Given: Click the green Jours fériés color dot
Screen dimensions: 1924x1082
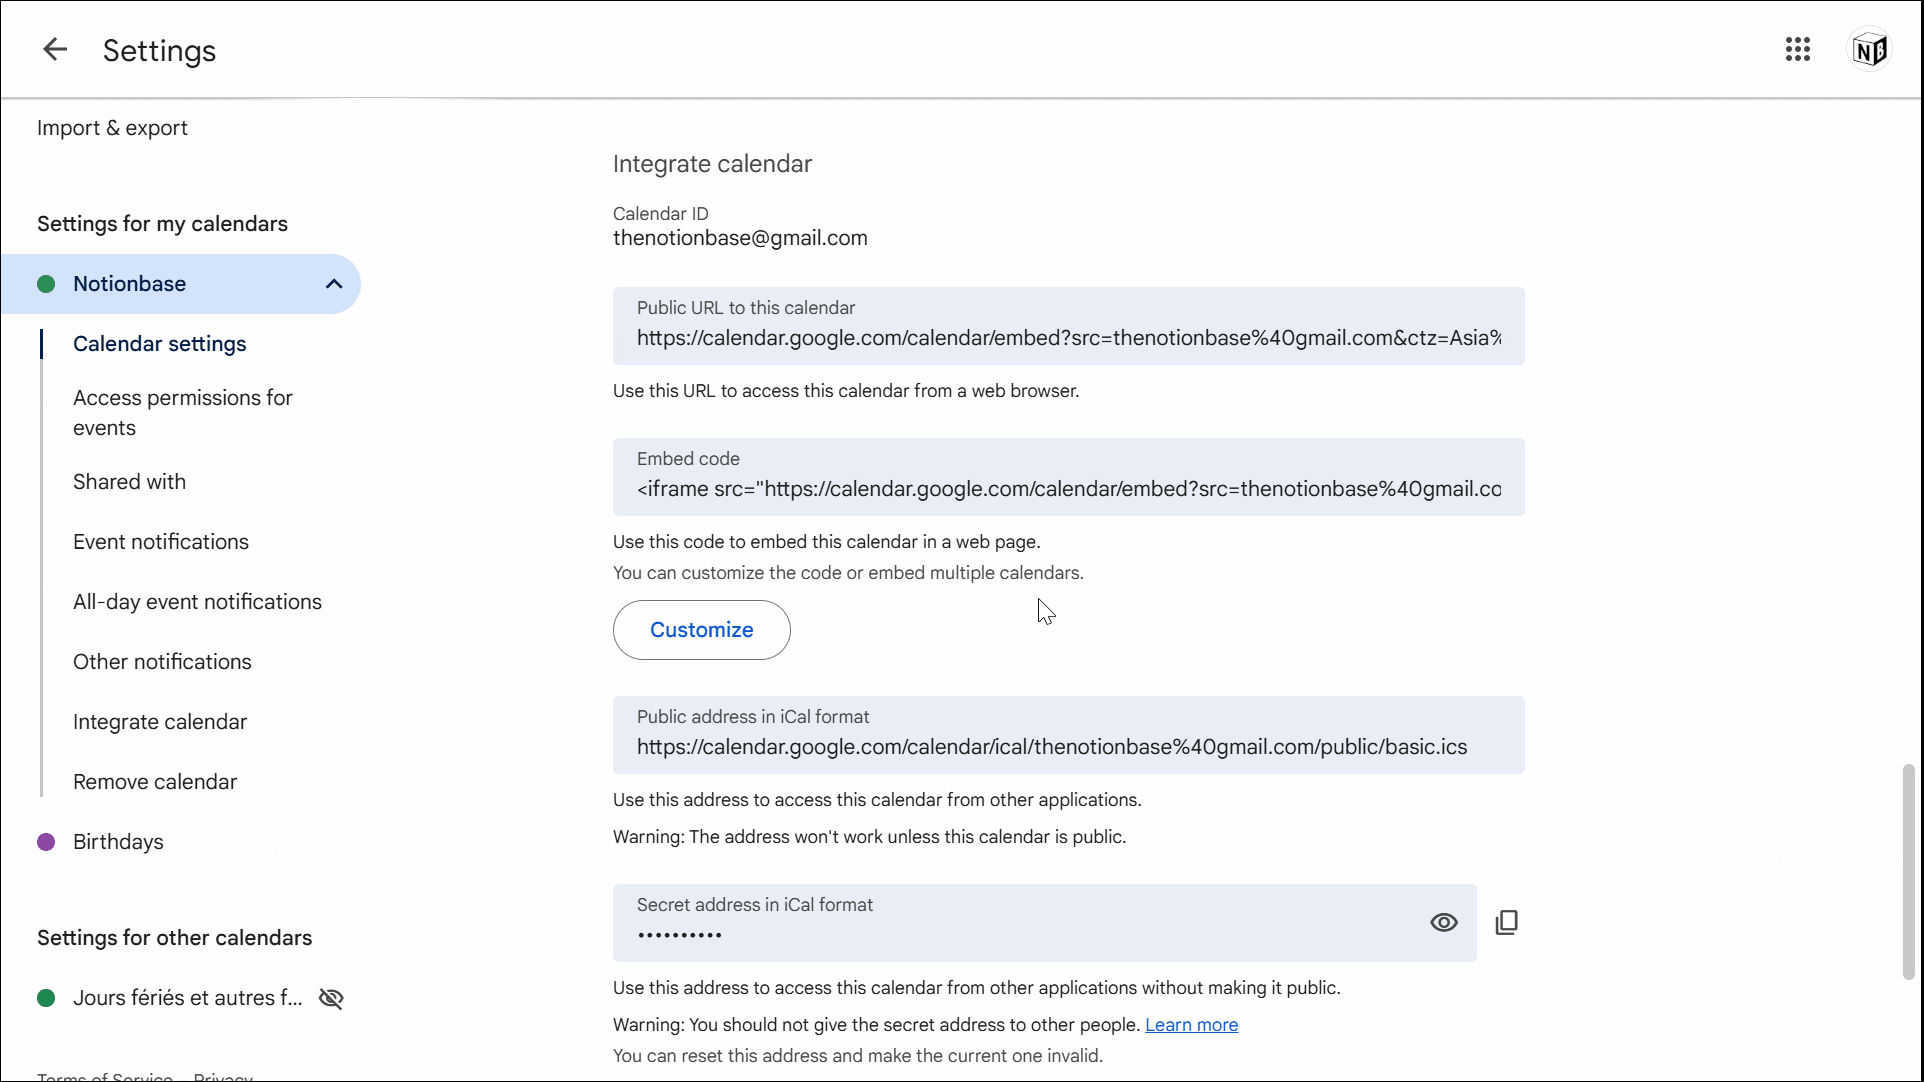Looking at the screenshot, I should click(x=46, y=998).
